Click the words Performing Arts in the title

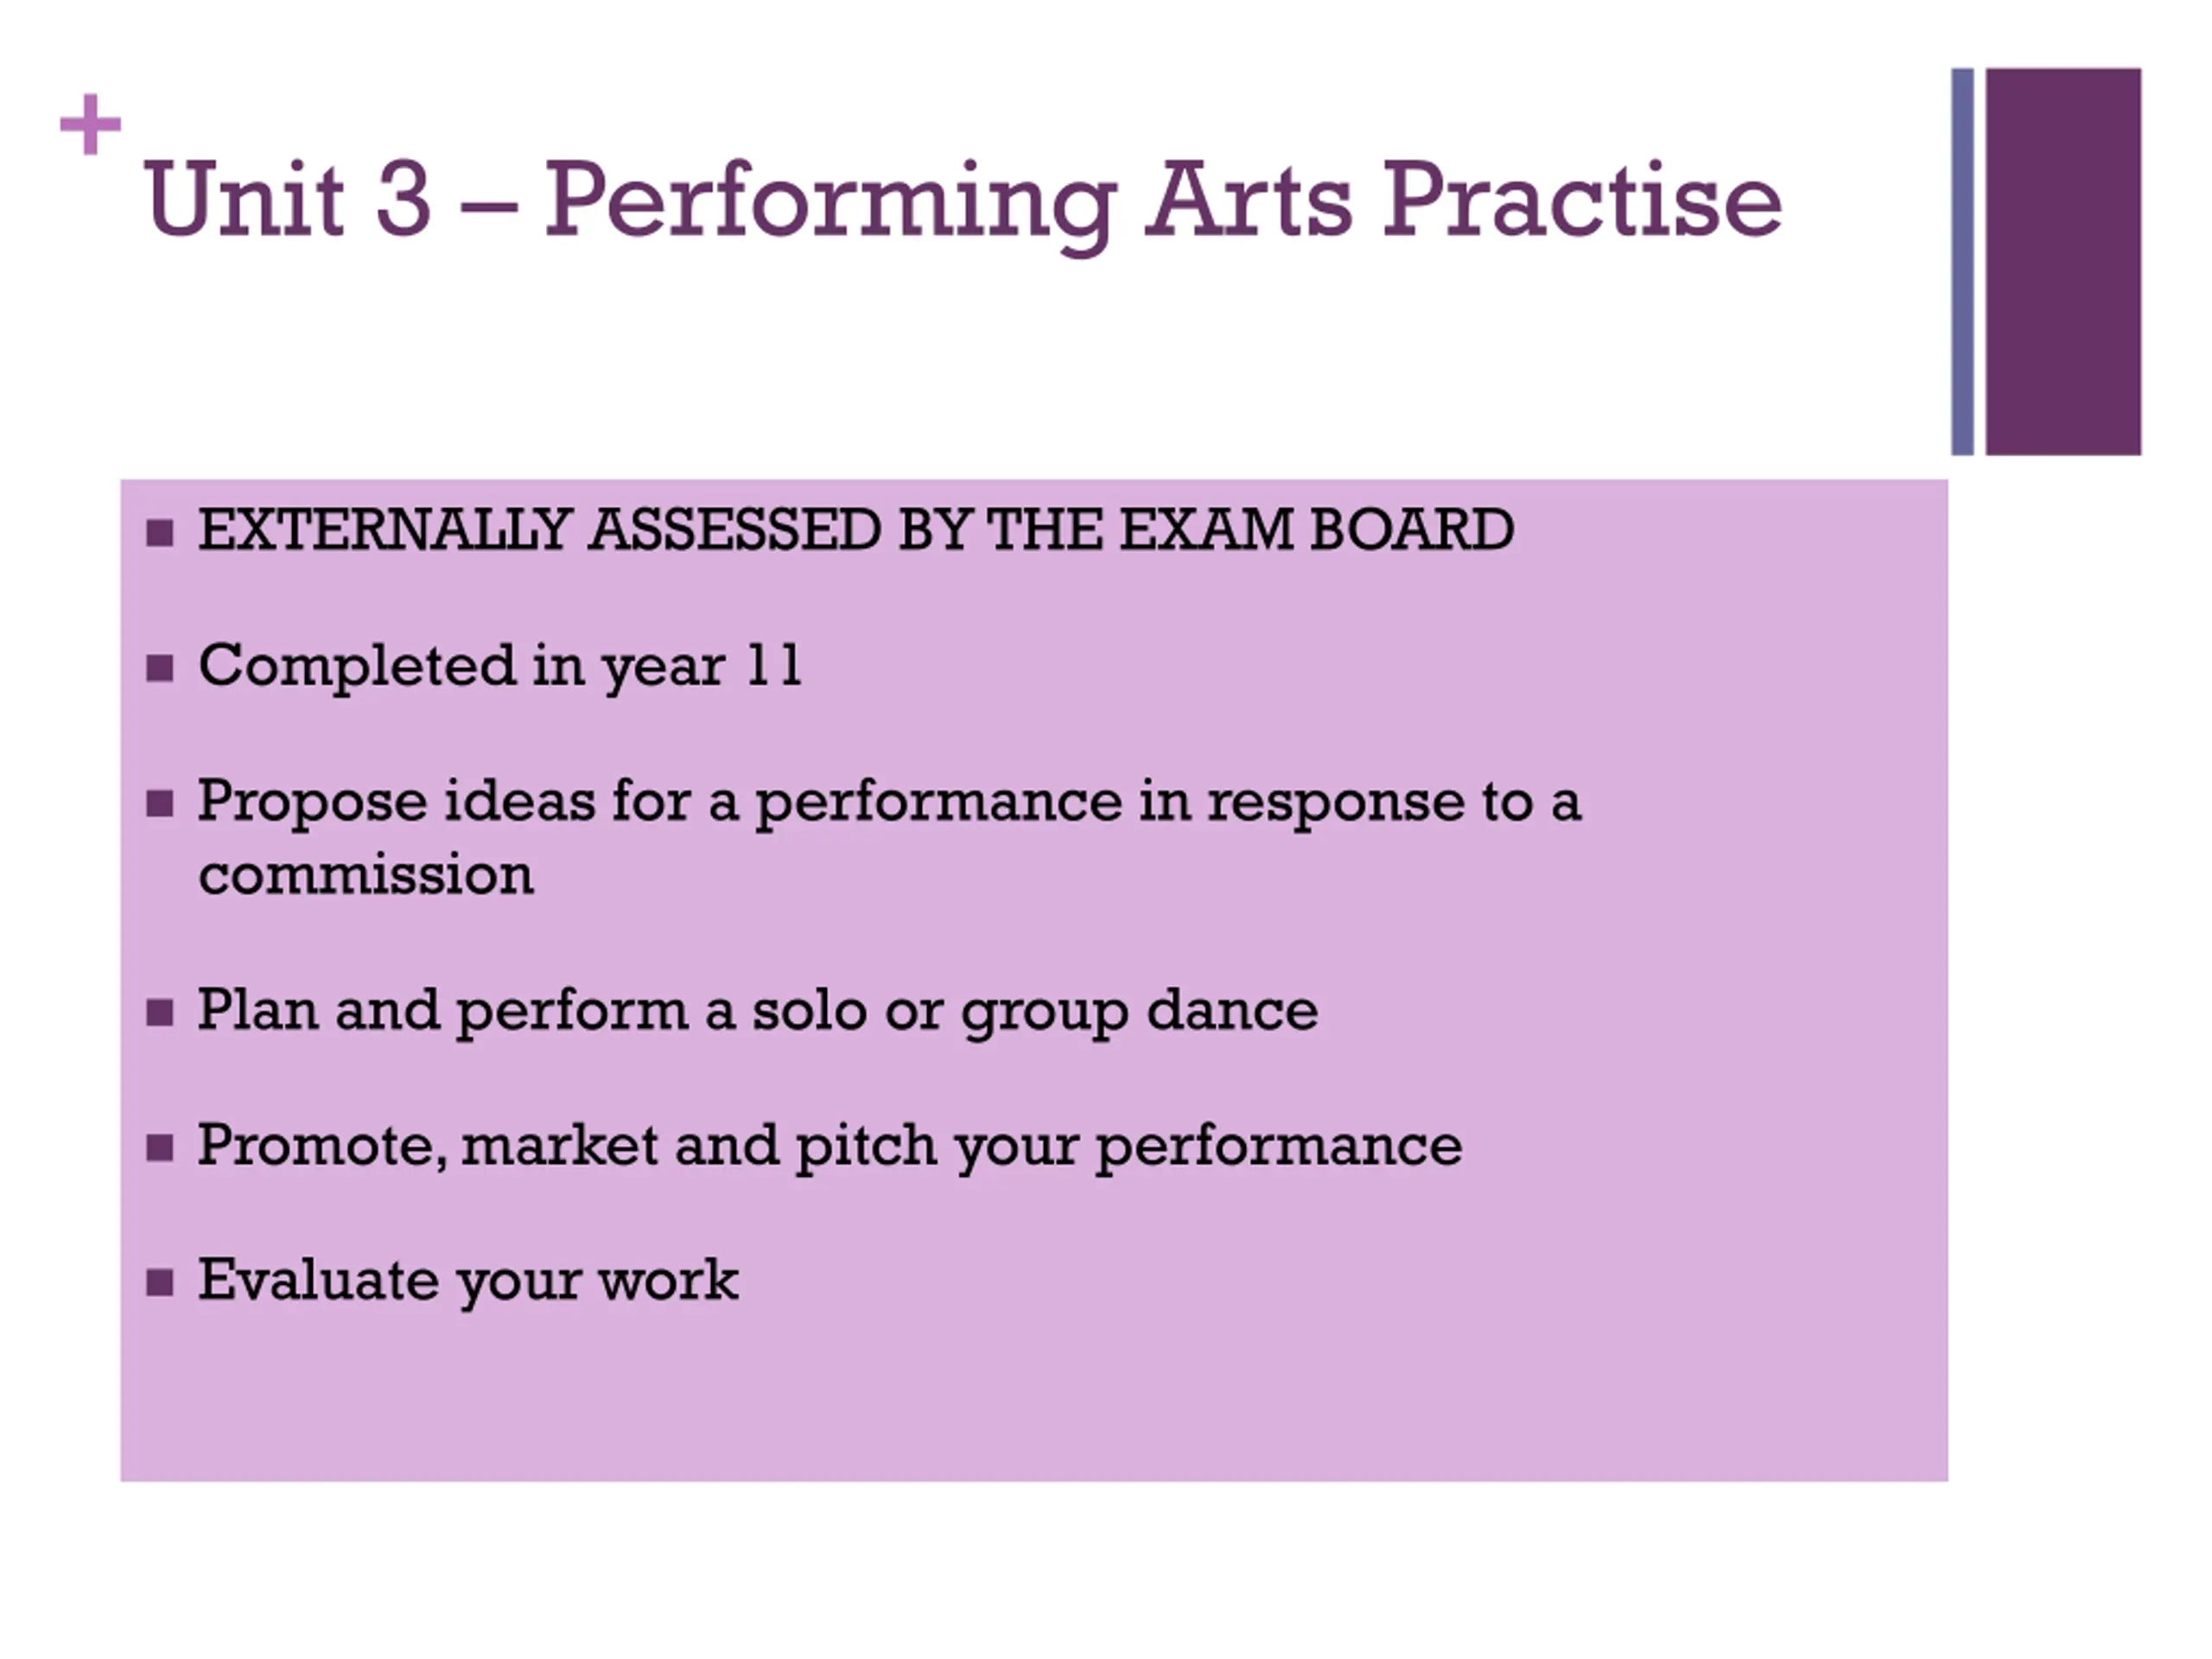[x=948, y=204]
